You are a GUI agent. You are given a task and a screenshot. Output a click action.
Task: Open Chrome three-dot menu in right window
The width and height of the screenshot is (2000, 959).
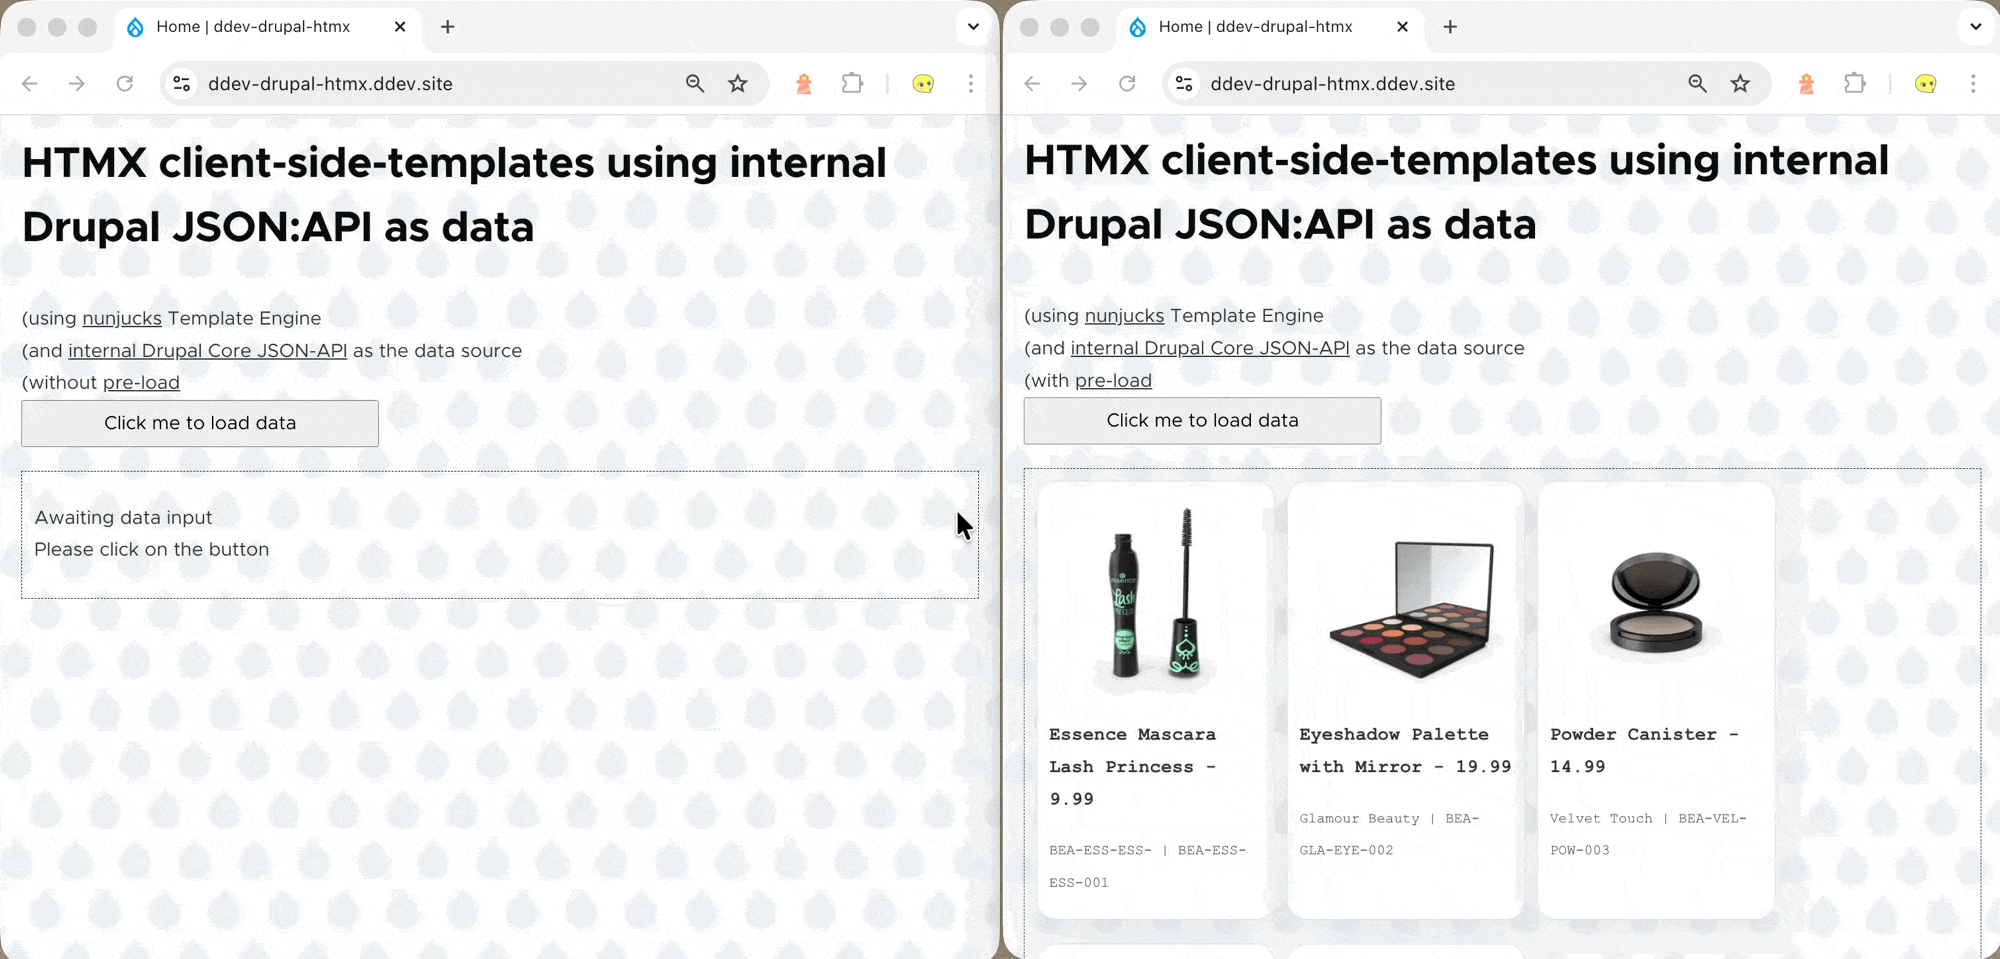coord(1973,84)
